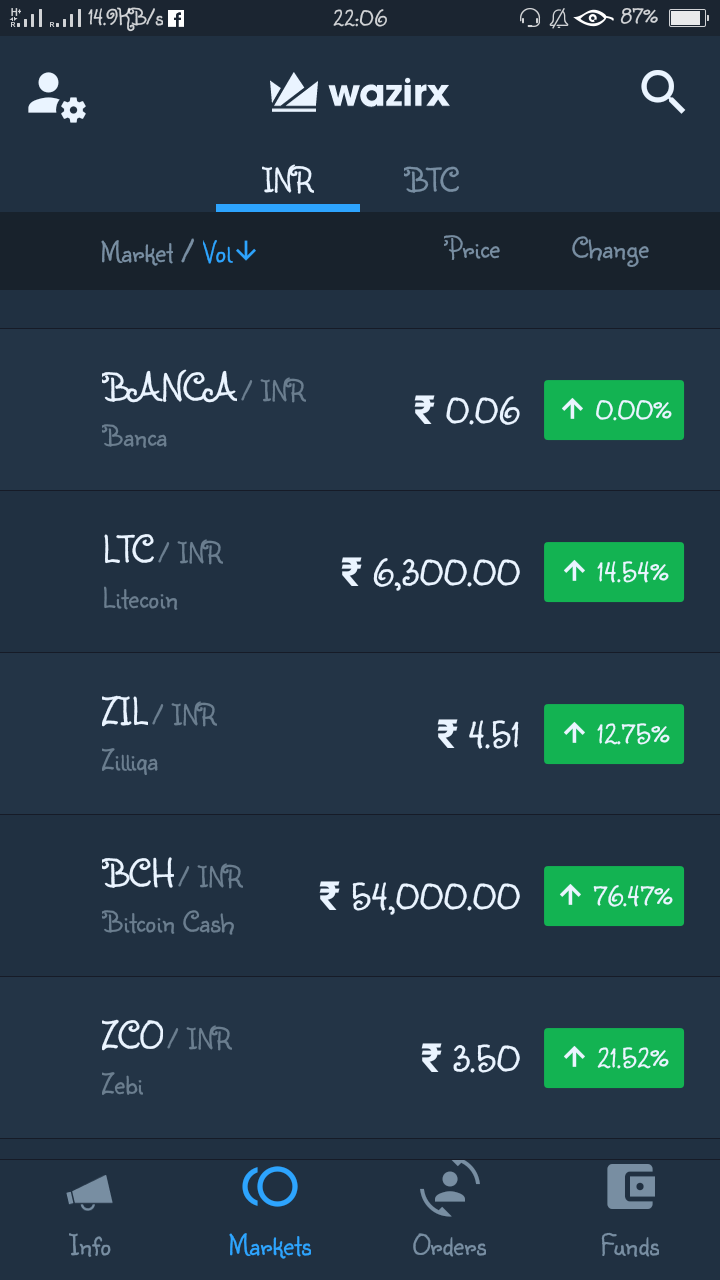Tap the Facebook notification icon in status bar
This screenshot has width=720, height=1280.
176,18
